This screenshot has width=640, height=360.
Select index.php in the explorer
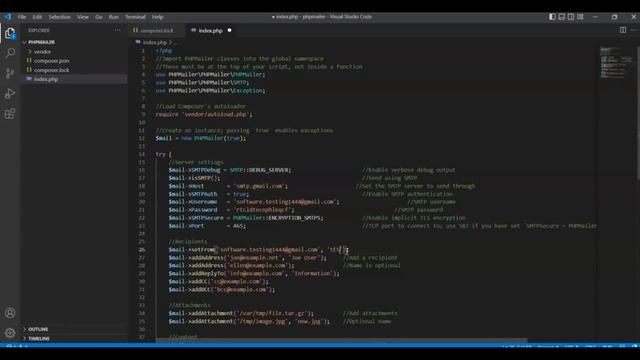[46, 79]
